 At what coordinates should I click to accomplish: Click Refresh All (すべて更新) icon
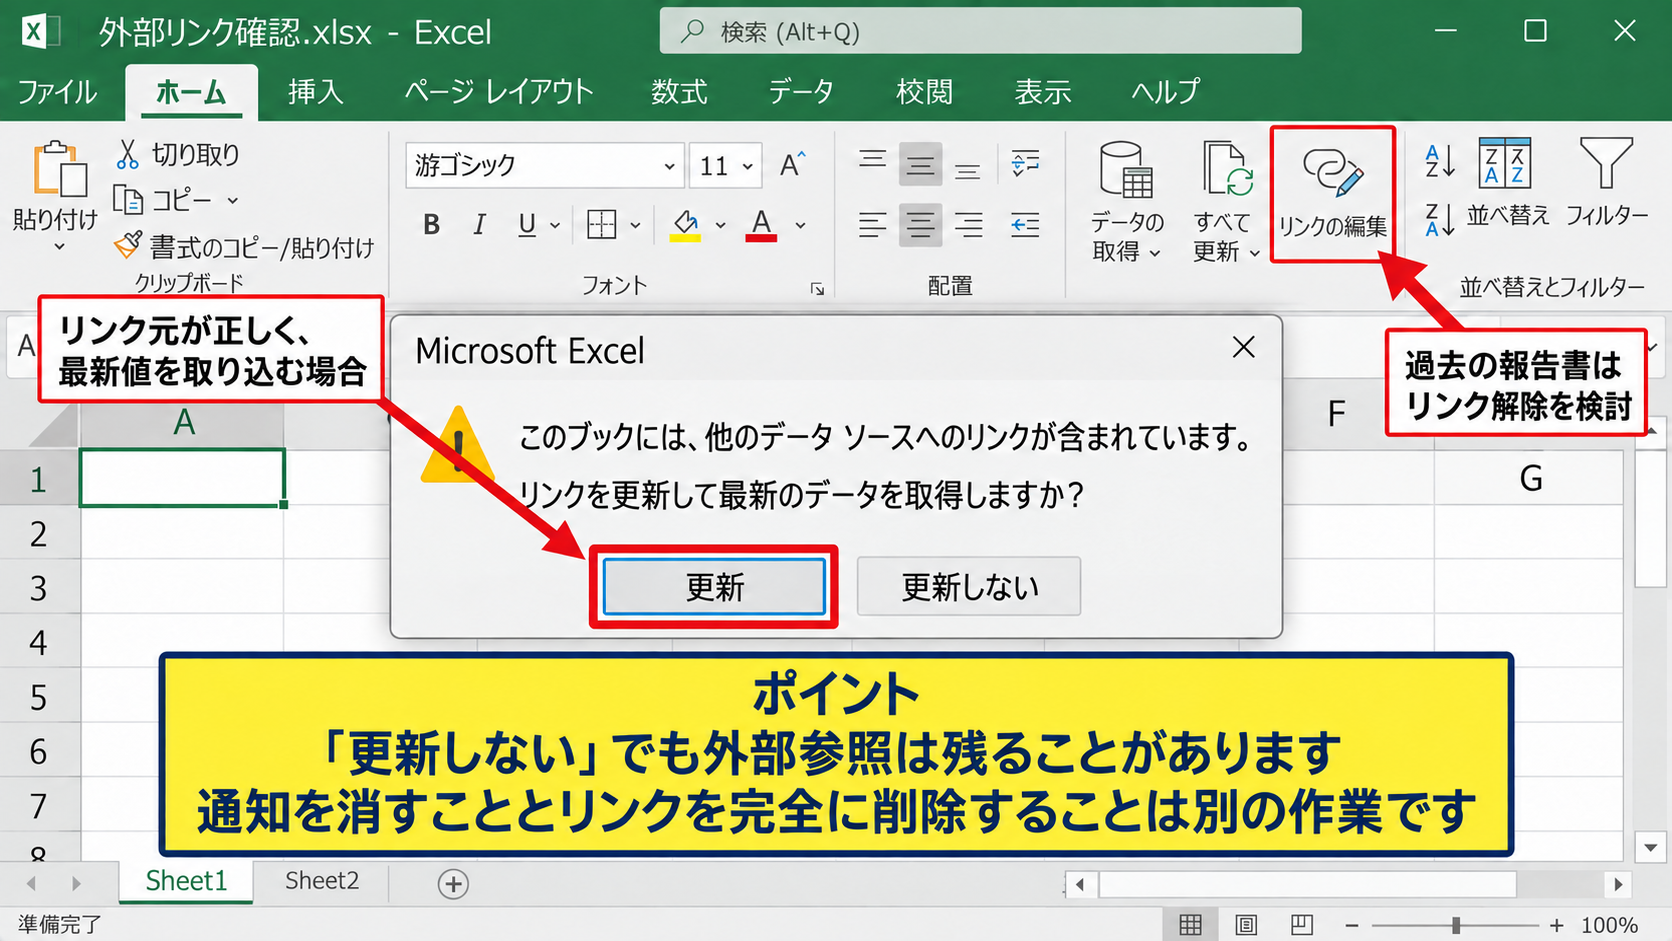[x=1225, y=168]
